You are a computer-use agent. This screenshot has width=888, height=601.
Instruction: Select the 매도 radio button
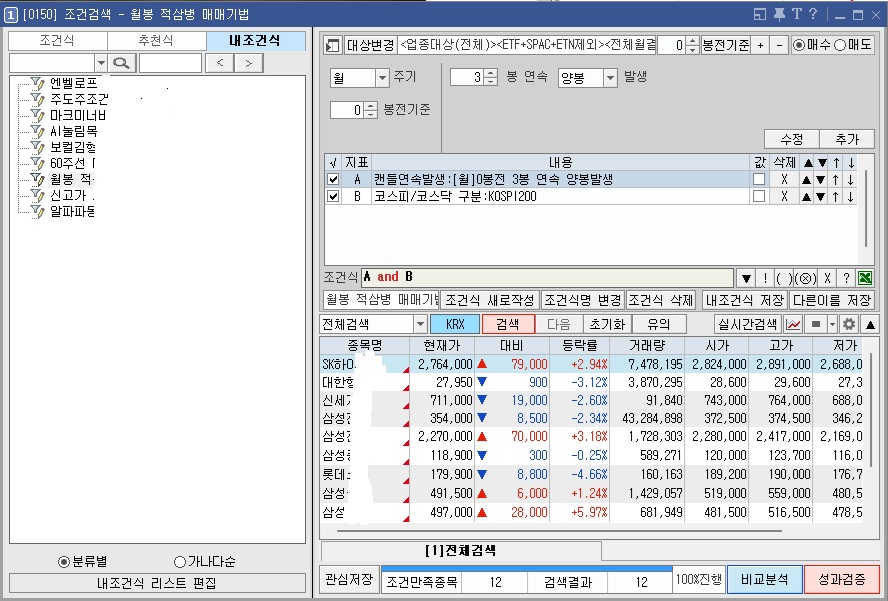coord(840,45)
